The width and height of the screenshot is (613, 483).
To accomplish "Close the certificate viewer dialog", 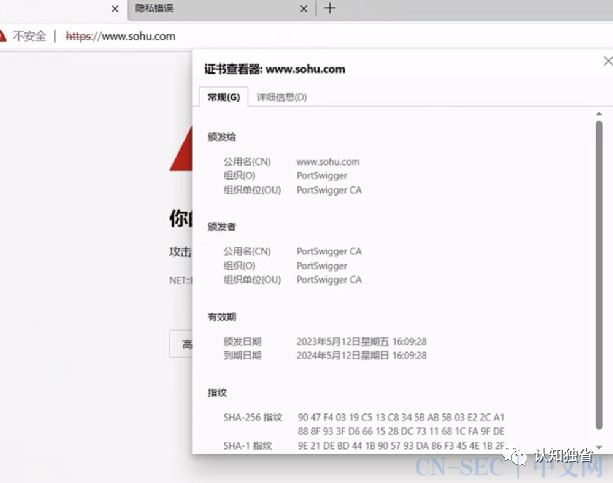I will click(608, 61).
